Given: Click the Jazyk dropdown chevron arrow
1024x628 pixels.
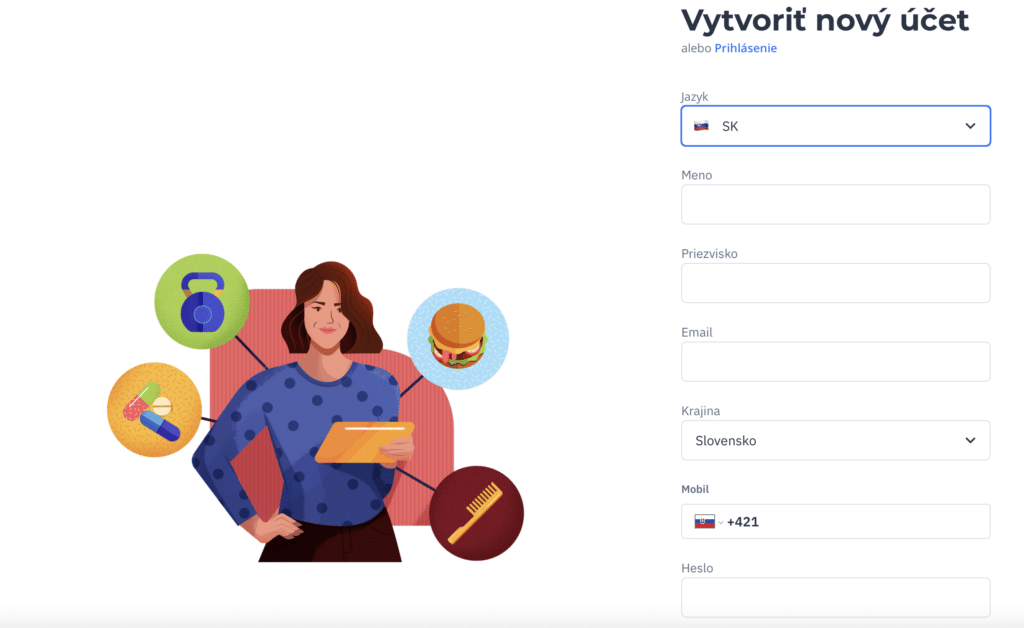Looking at the screenshot, I should [970, 126].
